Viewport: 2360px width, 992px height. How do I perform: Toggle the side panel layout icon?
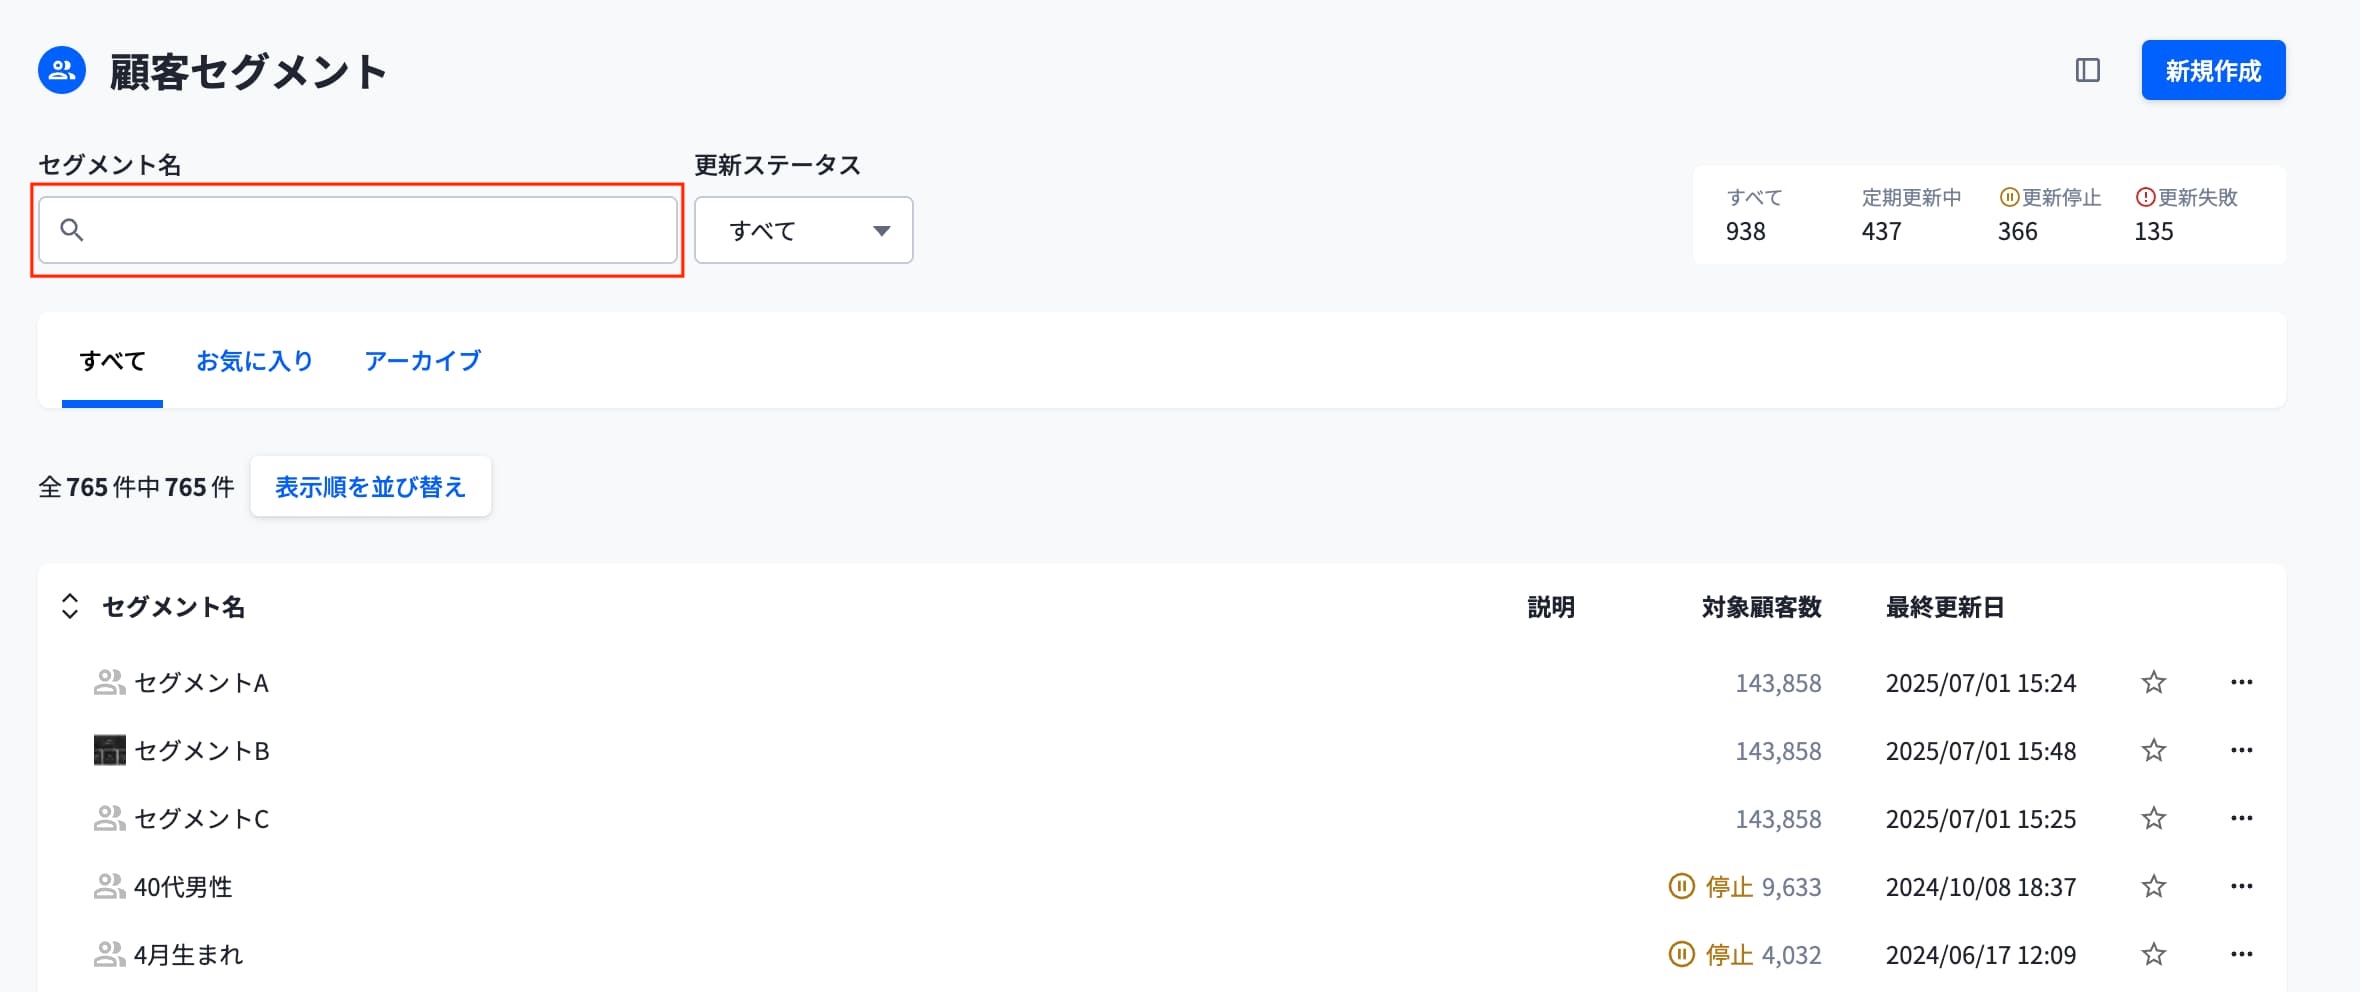tap(2087, 70)
